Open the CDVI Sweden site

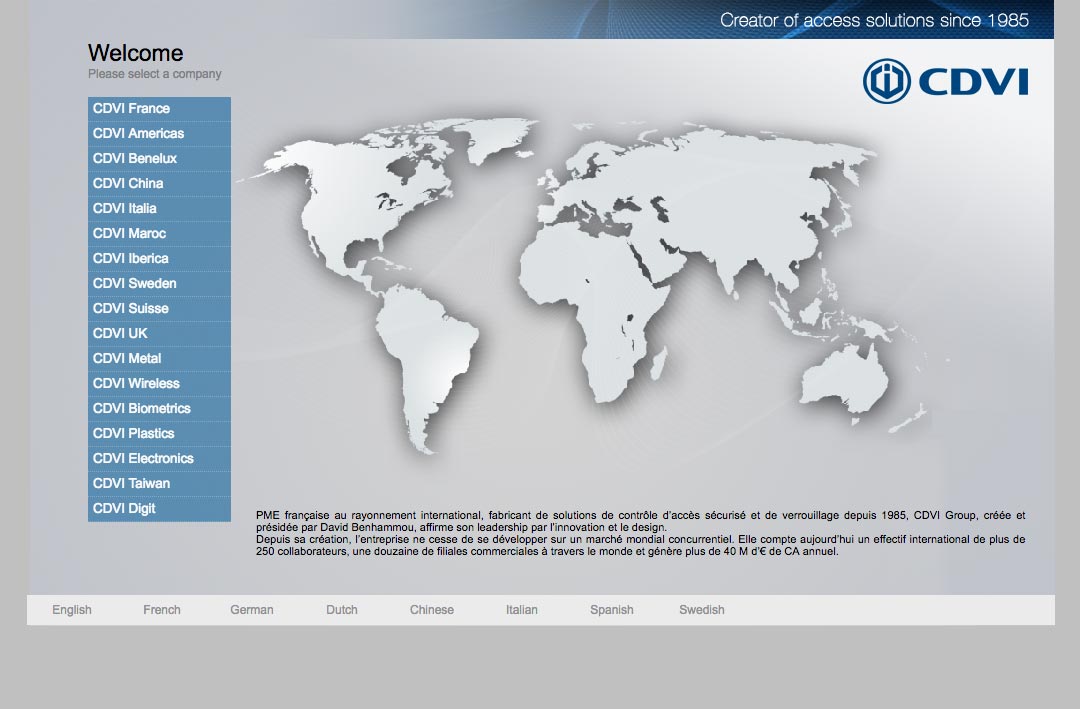click(159, 284)
